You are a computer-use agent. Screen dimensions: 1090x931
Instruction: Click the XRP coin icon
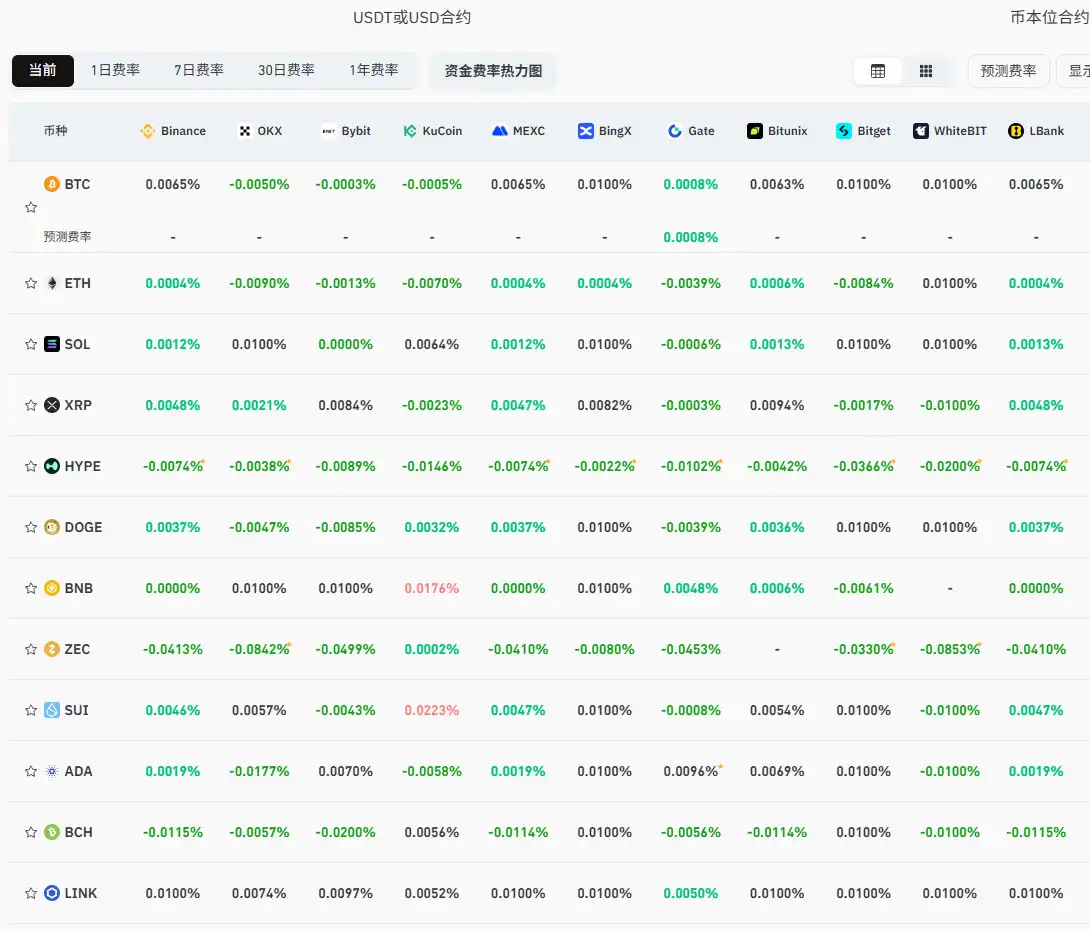click(52, 405)
